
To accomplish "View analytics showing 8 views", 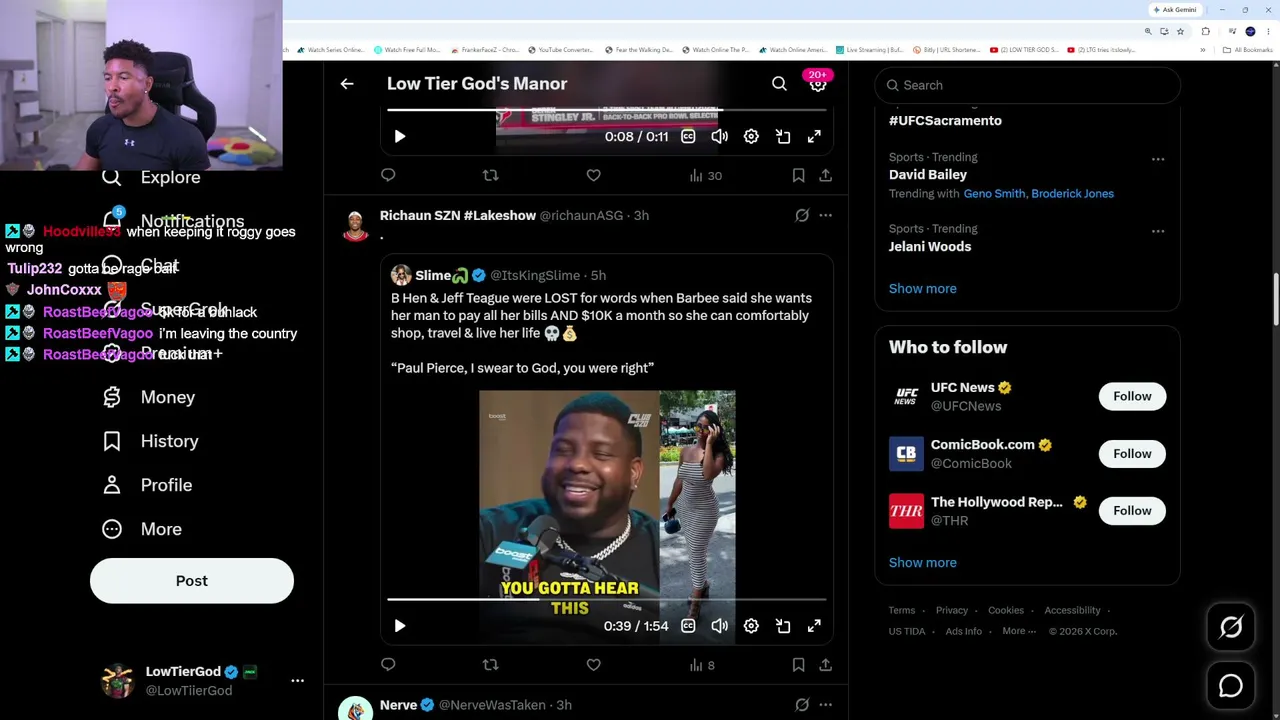I will [x=702, y=665].
